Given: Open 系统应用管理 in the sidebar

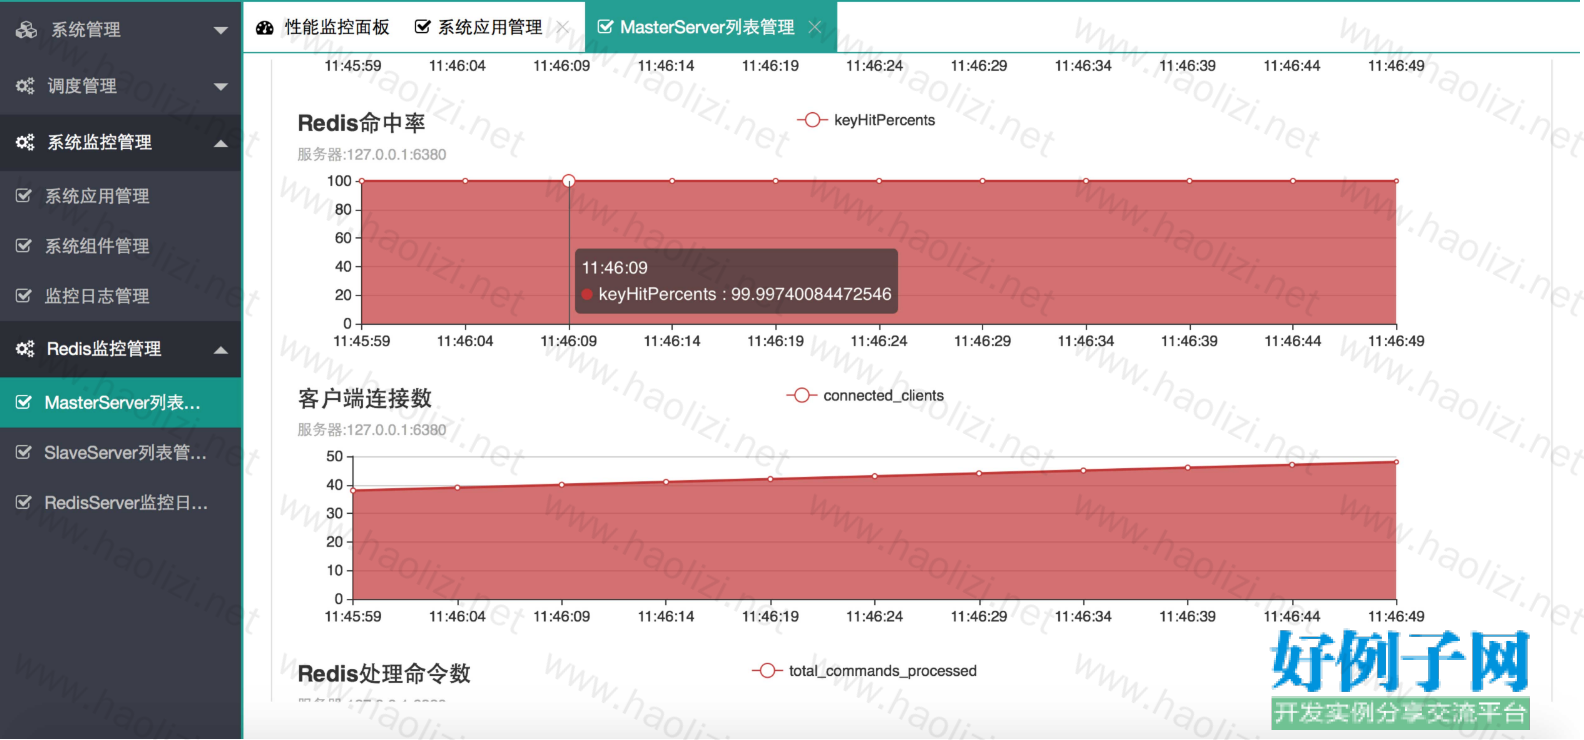Looking at the screenshot, I should 97,196.
